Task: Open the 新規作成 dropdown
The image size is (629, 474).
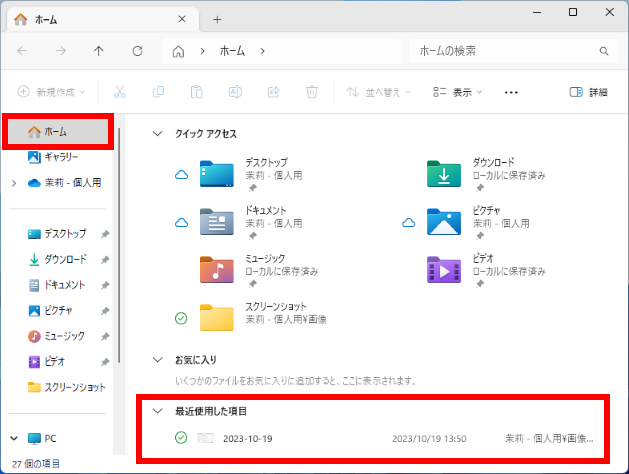Action: point(51,92)
